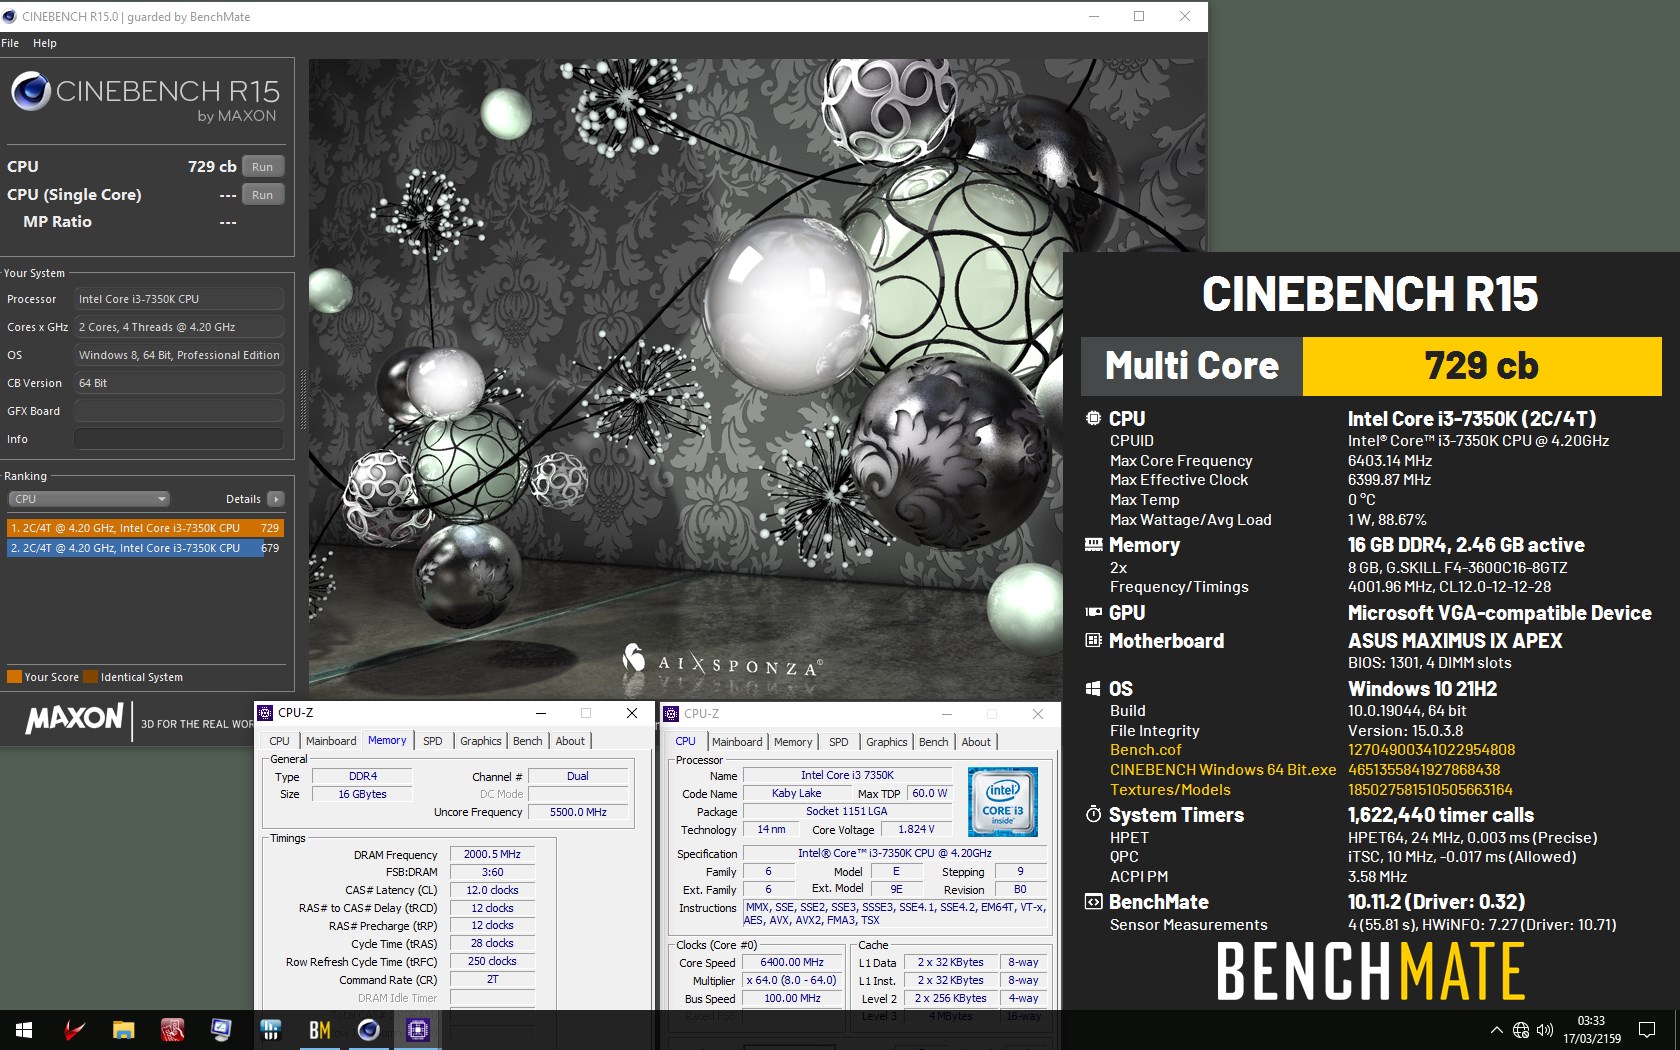Switch to Mainboard tab in right CPU-Z window
The width and height of the screenshot is (1680, 1050).
point(737,742)
